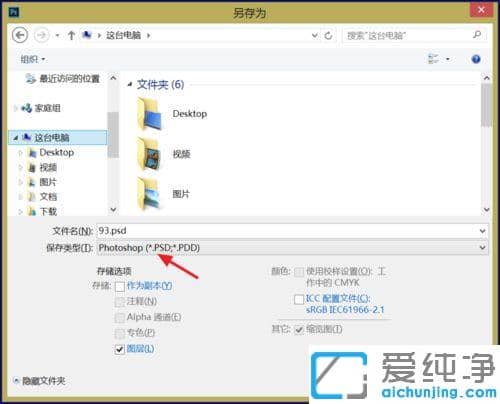Click the forward navigation arrow

click(x=42, y=35)
